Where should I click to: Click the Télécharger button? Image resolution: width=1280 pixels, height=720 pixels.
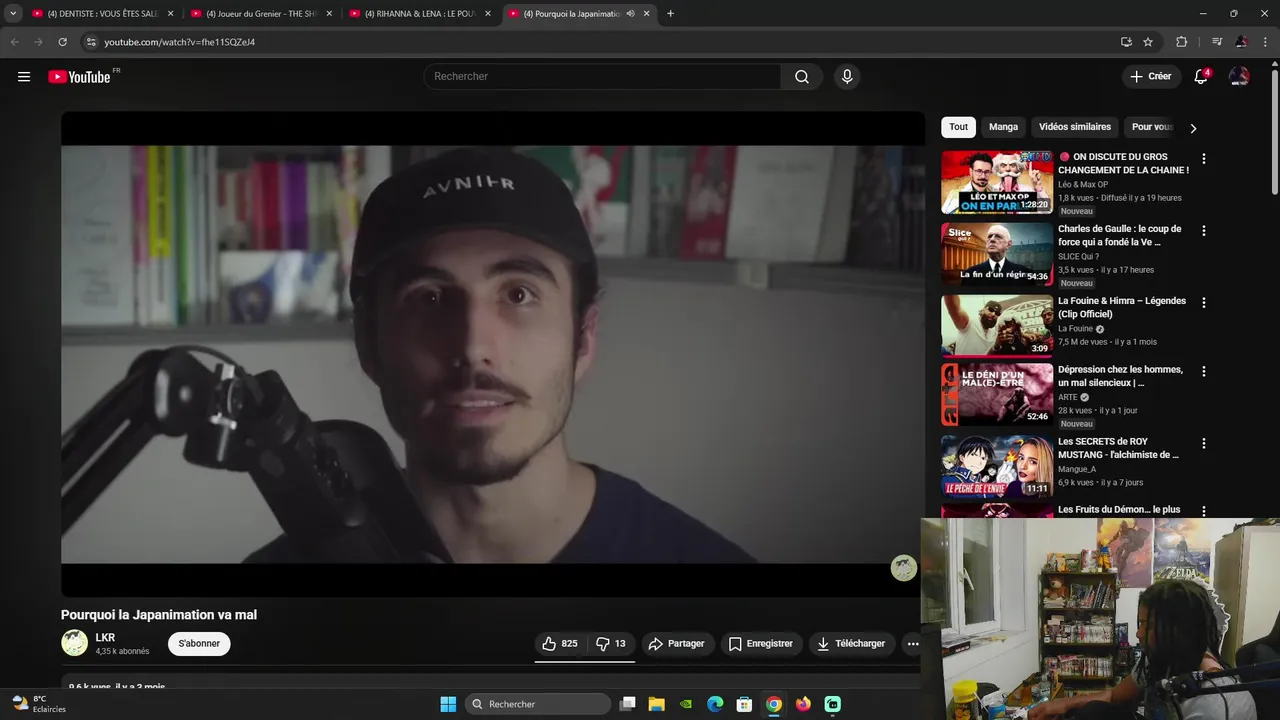pyautogui.click(x=851, y=644)
